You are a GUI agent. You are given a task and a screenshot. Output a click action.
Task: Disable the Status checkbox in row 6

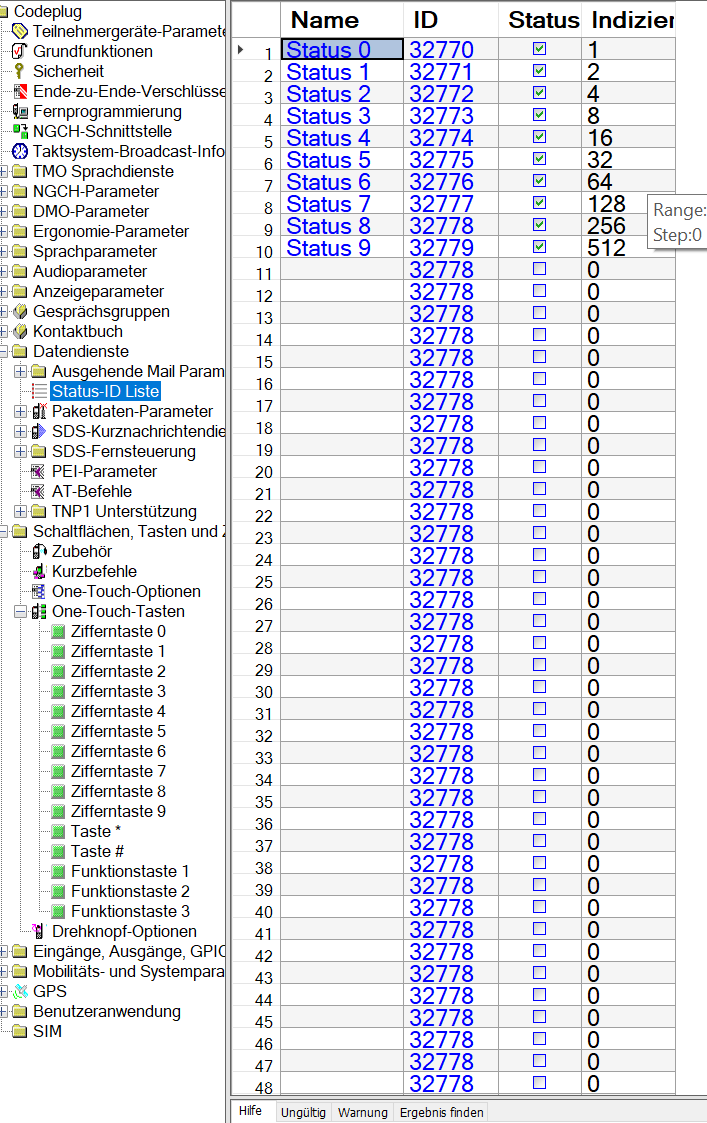pos(540,159)
